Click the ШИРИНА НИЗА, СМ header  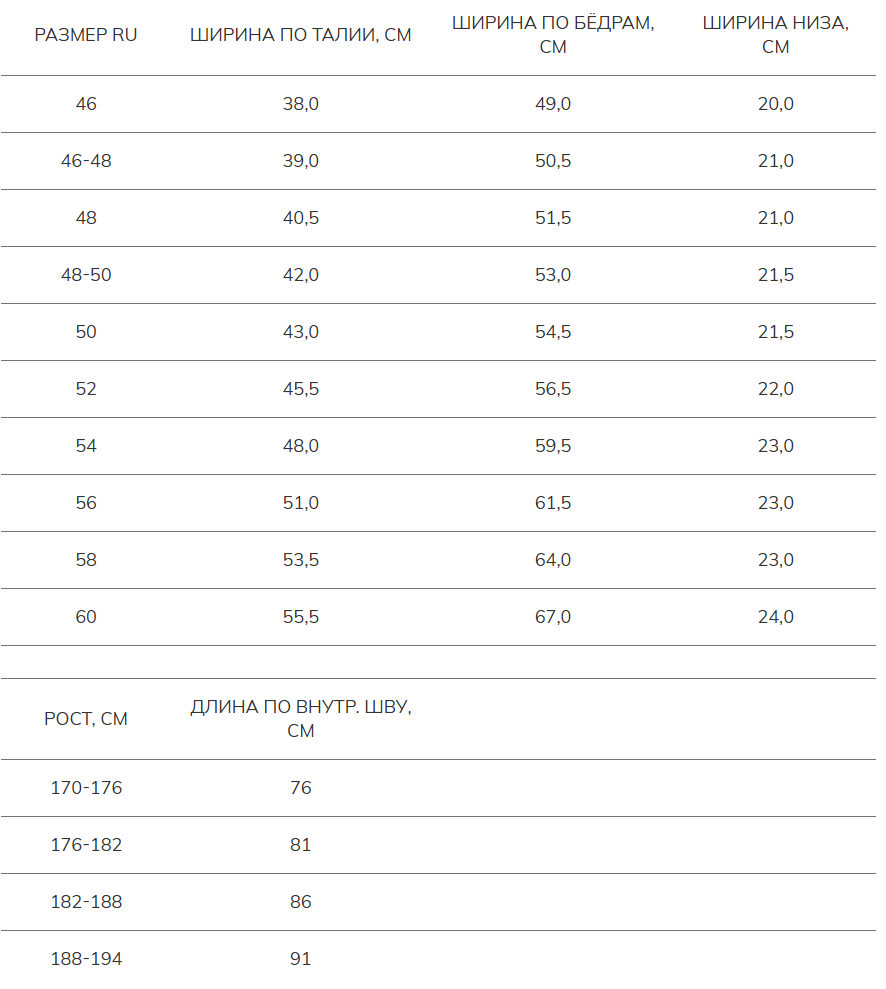click(775, 35)
